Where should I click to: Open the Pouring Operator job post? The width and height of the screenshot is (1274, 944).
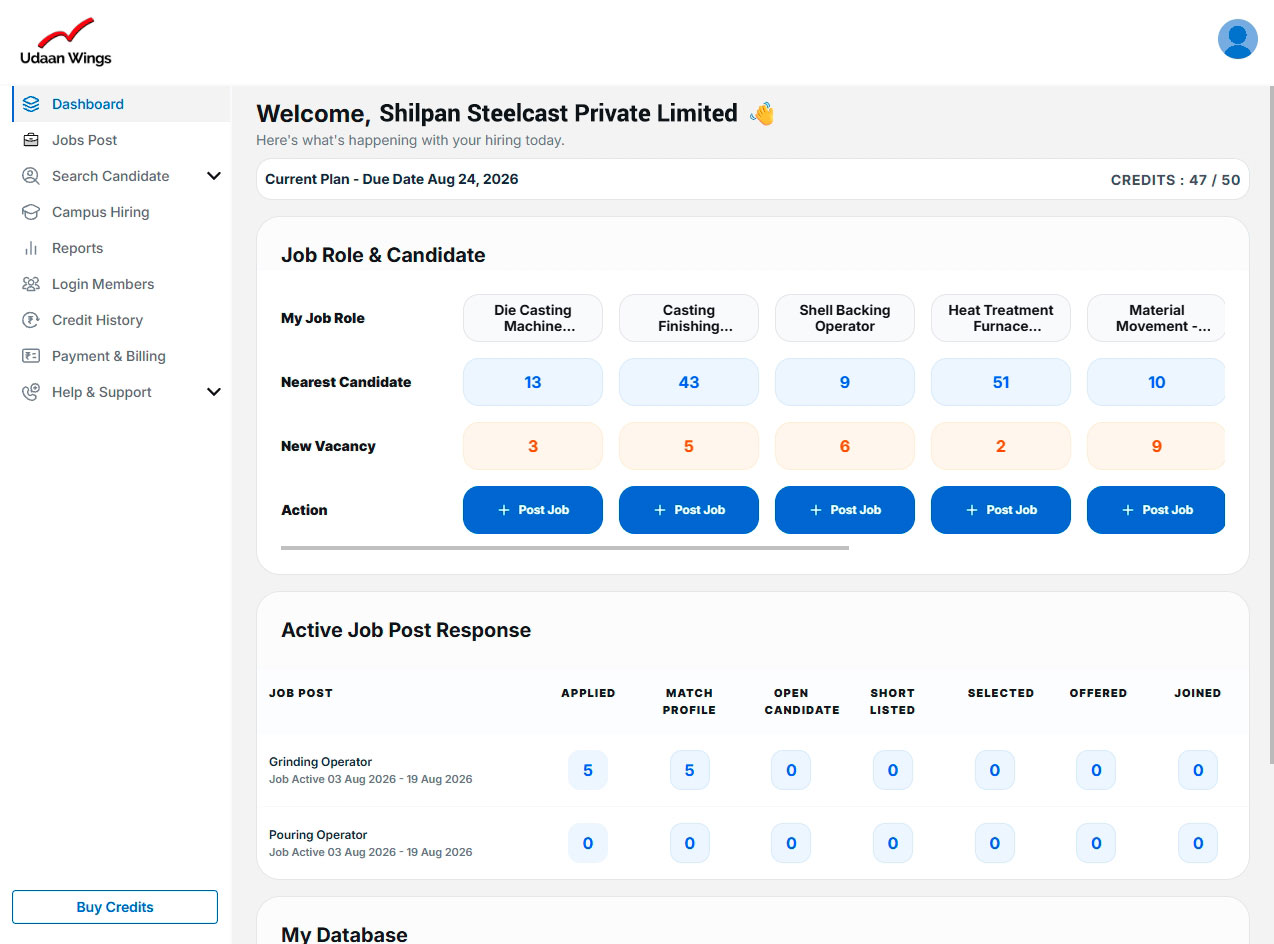[318, 835]
